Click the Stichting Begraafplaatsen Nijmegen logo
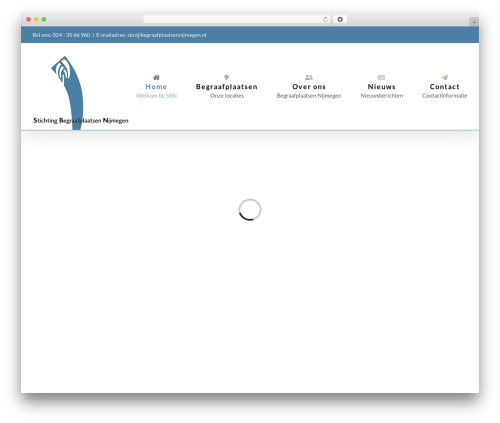This screenshot has height=423, width=500. (x=81, y=93)
